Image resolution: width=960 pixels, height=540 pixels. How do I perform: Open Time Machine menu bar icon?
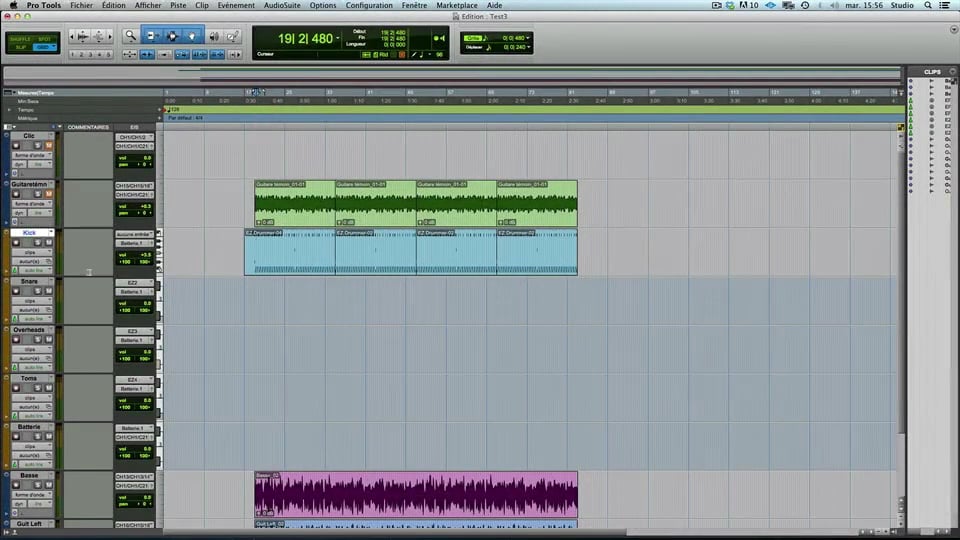(x=805, y=5)
